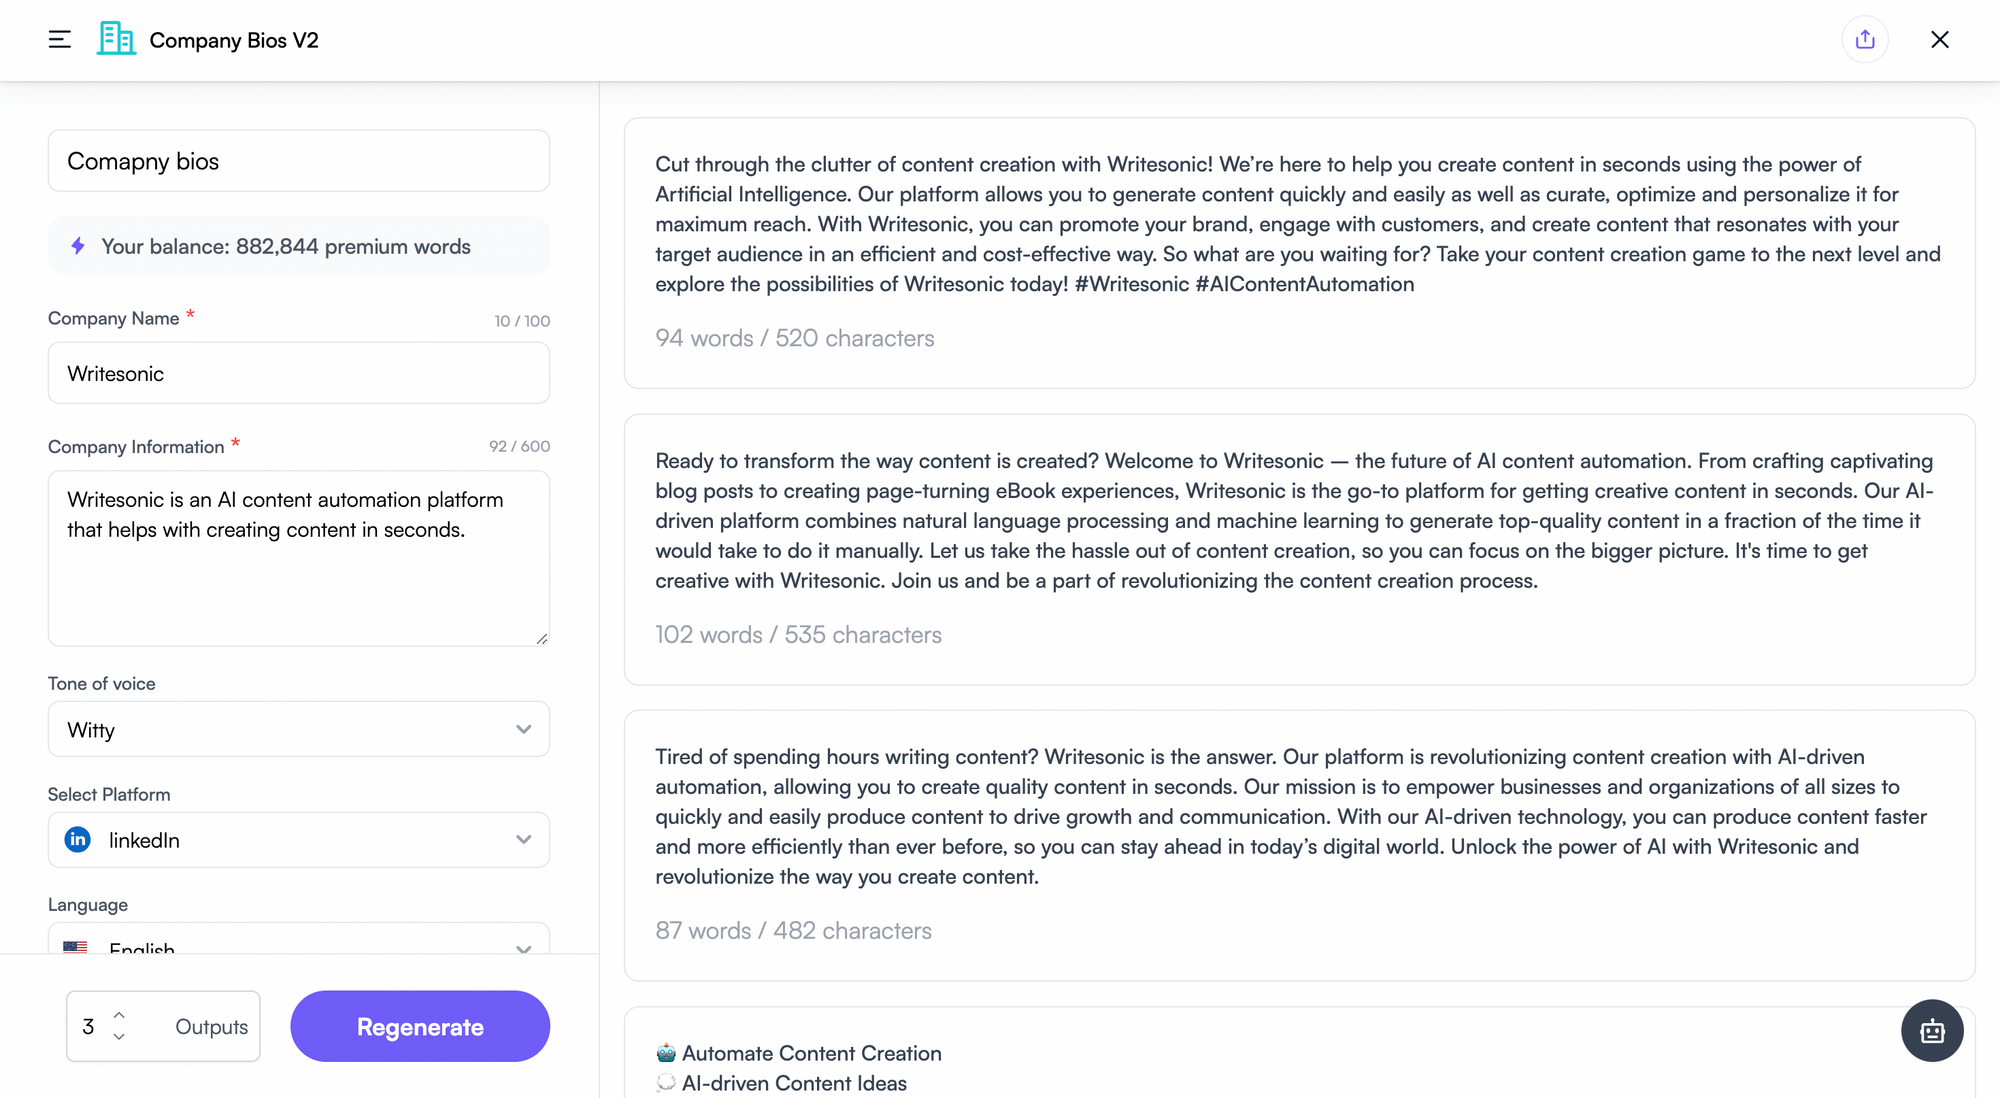Screen dimensions: 2000x1098
Task: Click the share/export icon
Action: coord(1865,40)
